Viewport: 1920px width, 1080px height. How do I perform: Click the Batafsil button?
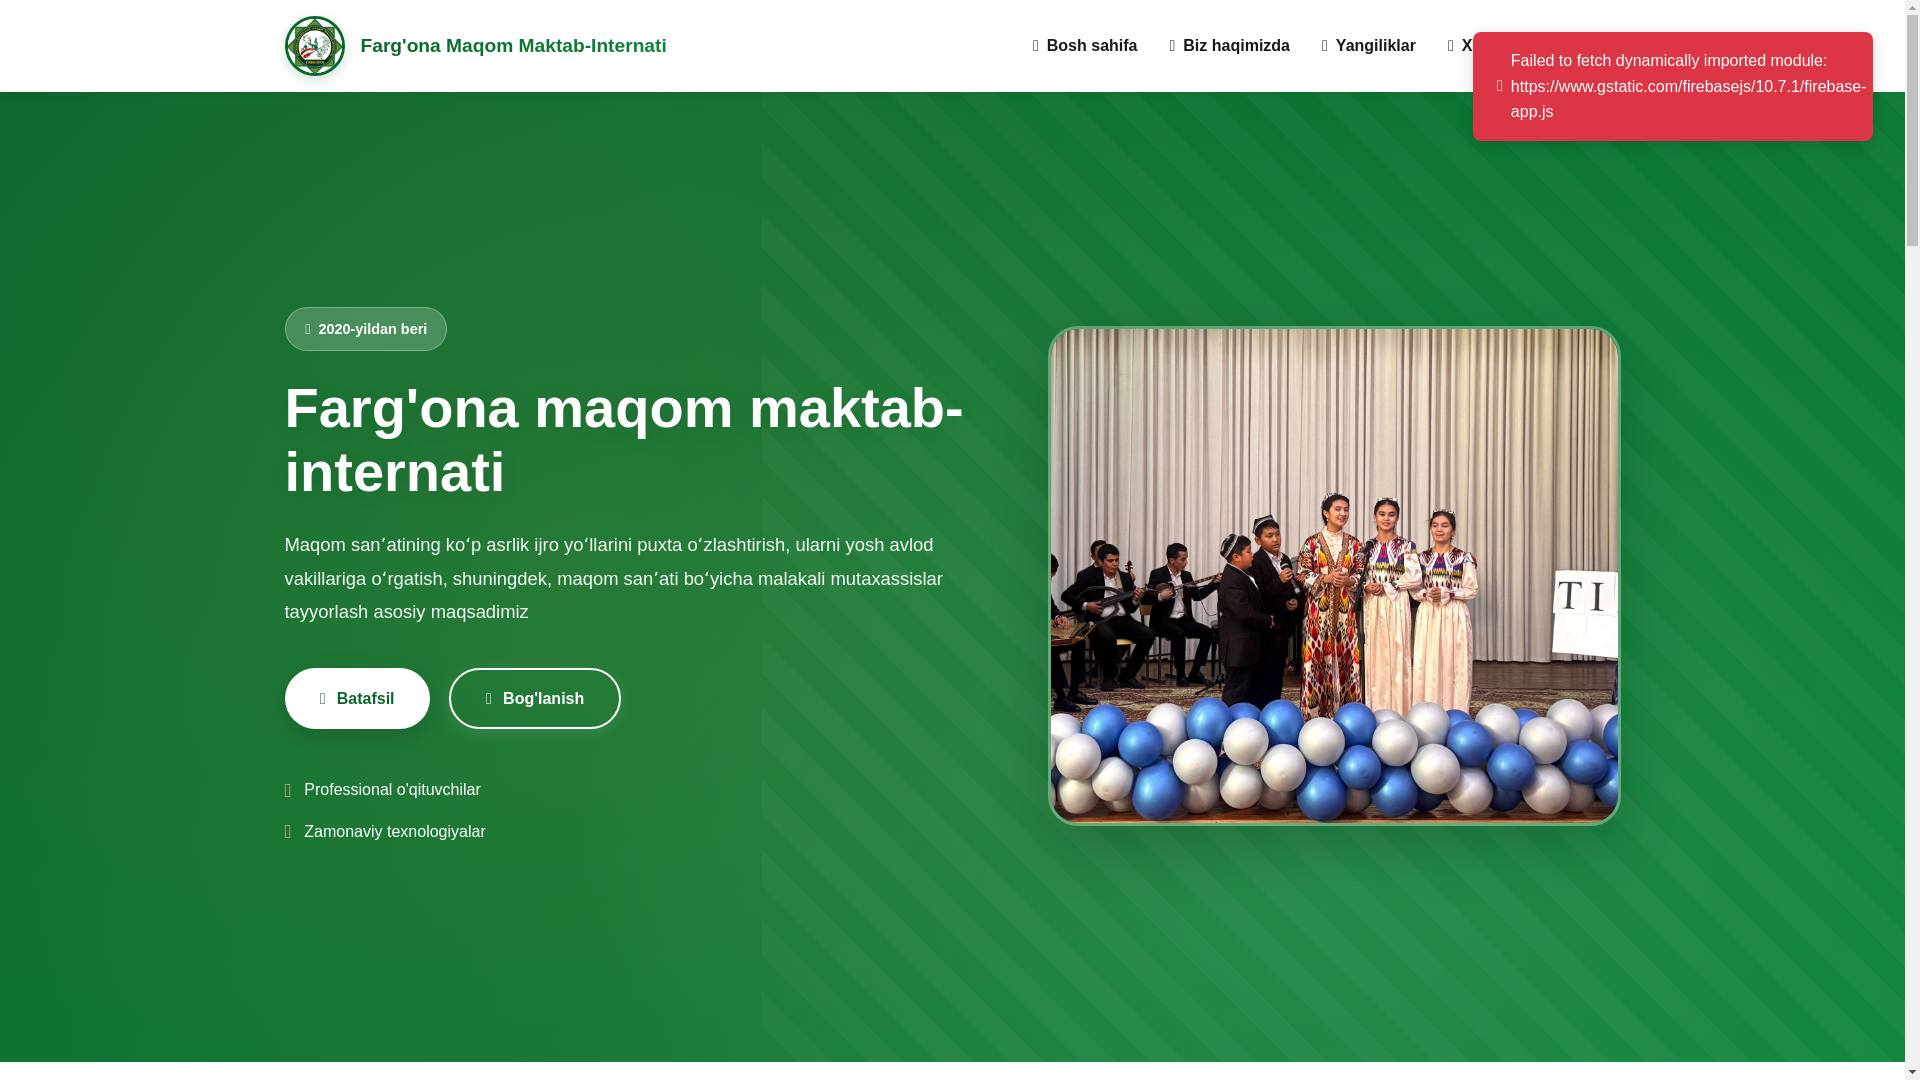357,698
